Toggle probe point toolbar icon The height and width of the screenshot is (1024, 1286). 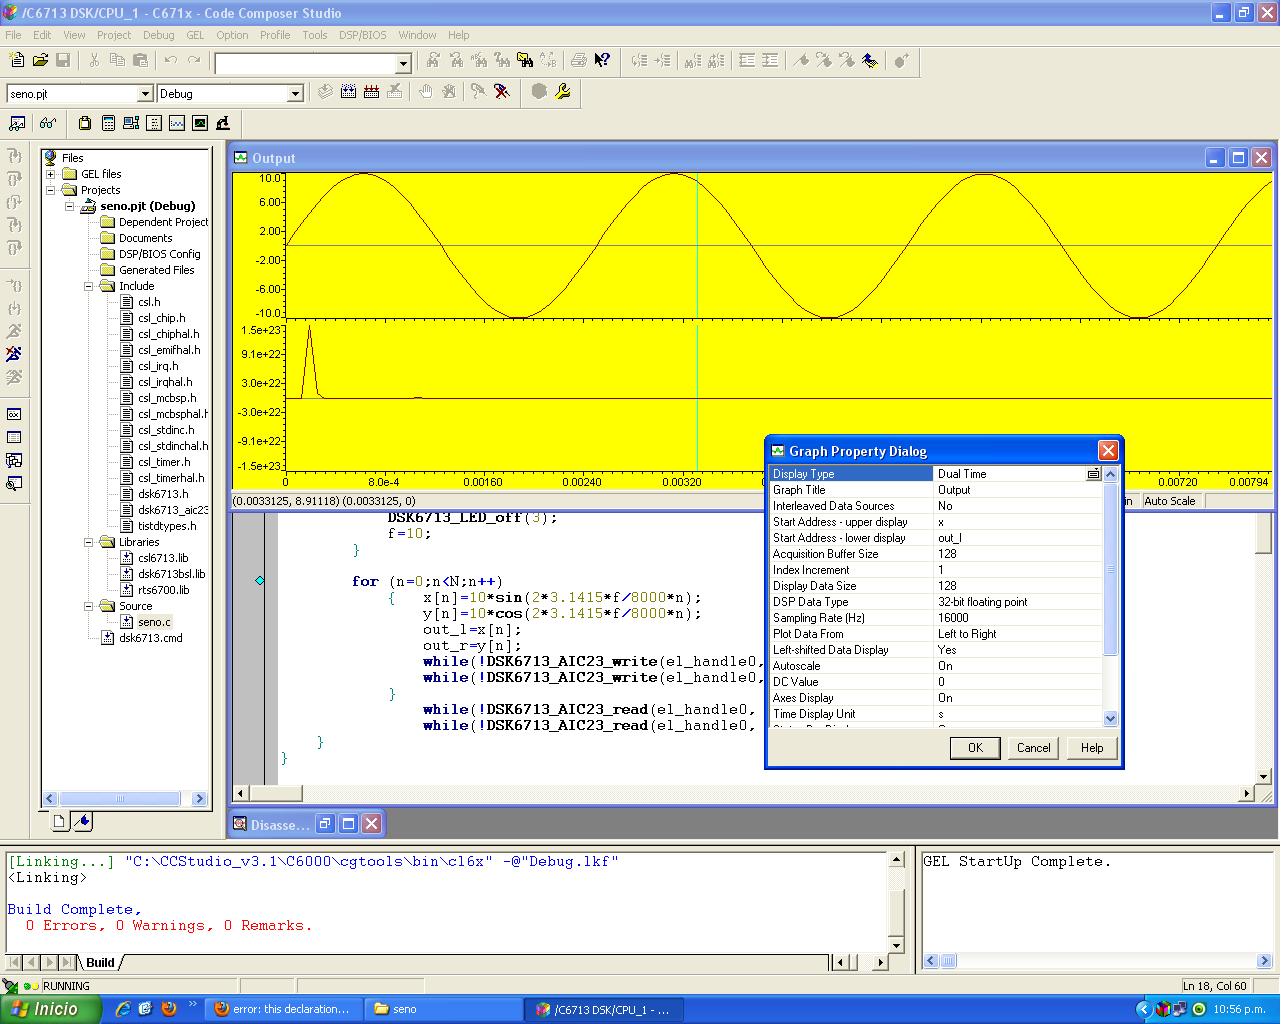478,92
